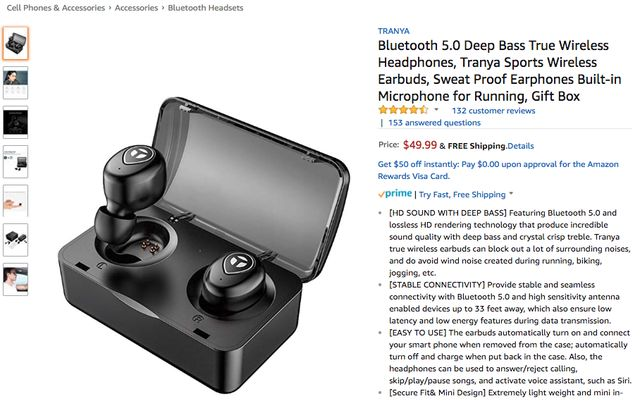Click the Details link next to FREE Shipping
The height and width of the screenshot is (401, 640).
(x=520, y=146)
